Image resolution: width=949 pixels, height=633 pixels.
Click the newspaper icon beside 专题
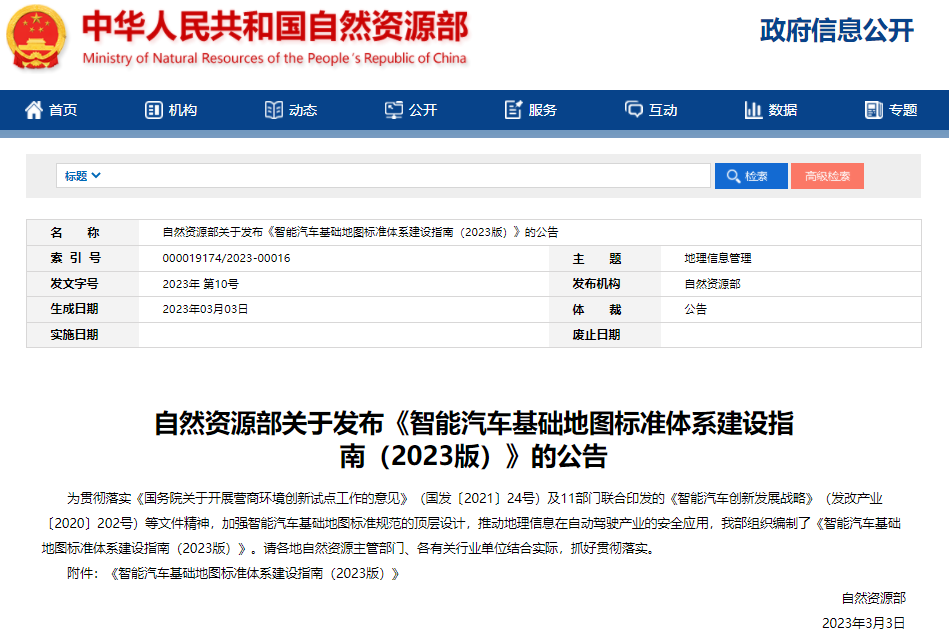pyautogui.click(x=875, y=110)
